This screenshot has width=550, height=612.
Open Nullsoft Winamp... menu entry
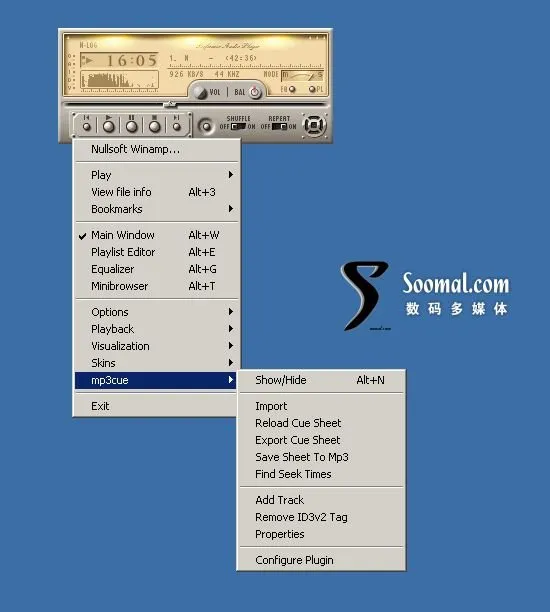(x=156, y=149)
